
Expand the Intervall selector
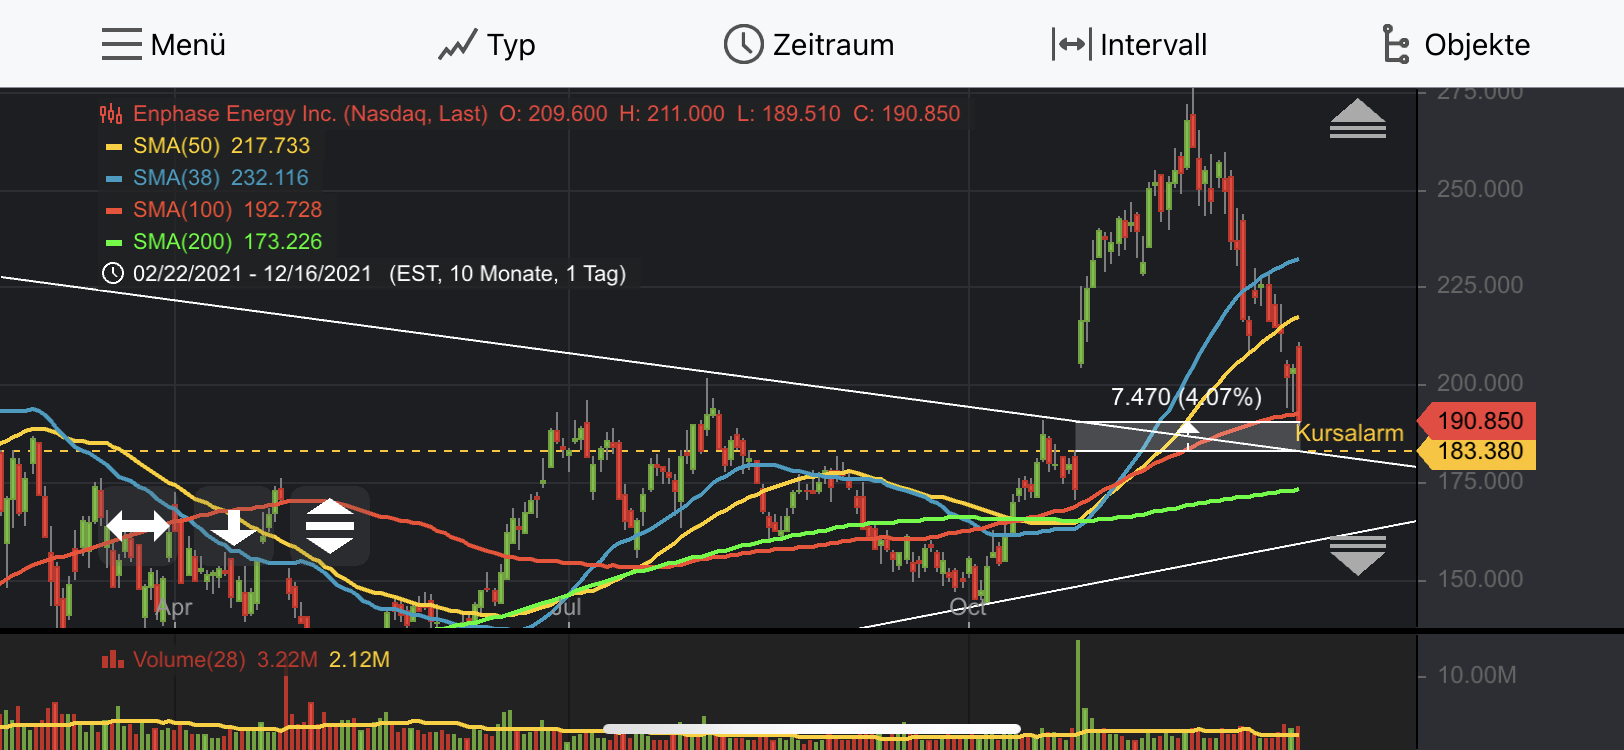coord(1130,45)
